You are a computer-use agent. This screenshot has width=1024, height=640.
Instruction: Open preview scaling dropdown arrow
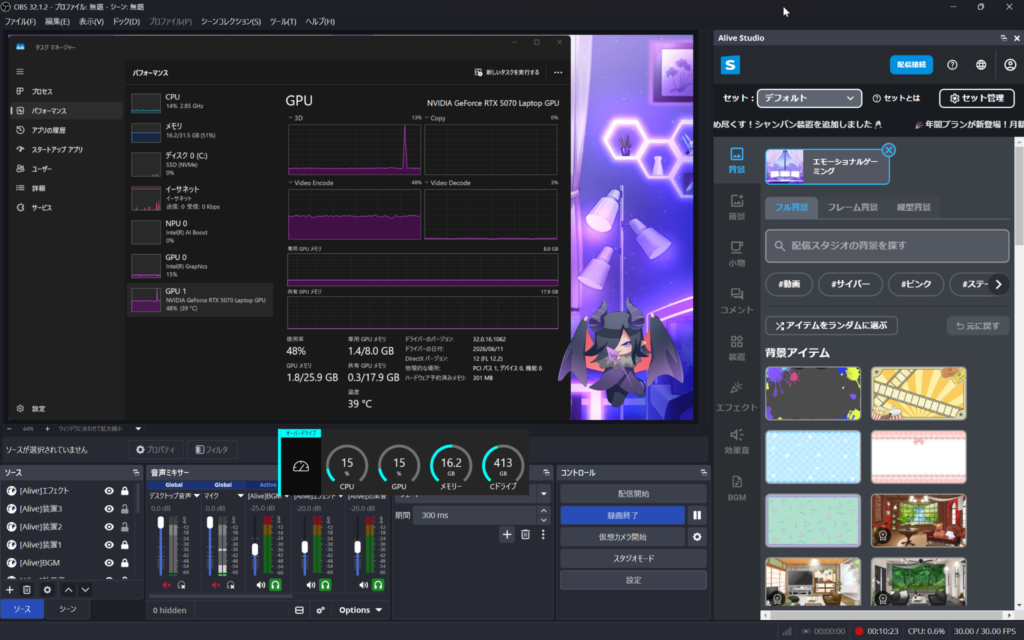tap(138, 429)
